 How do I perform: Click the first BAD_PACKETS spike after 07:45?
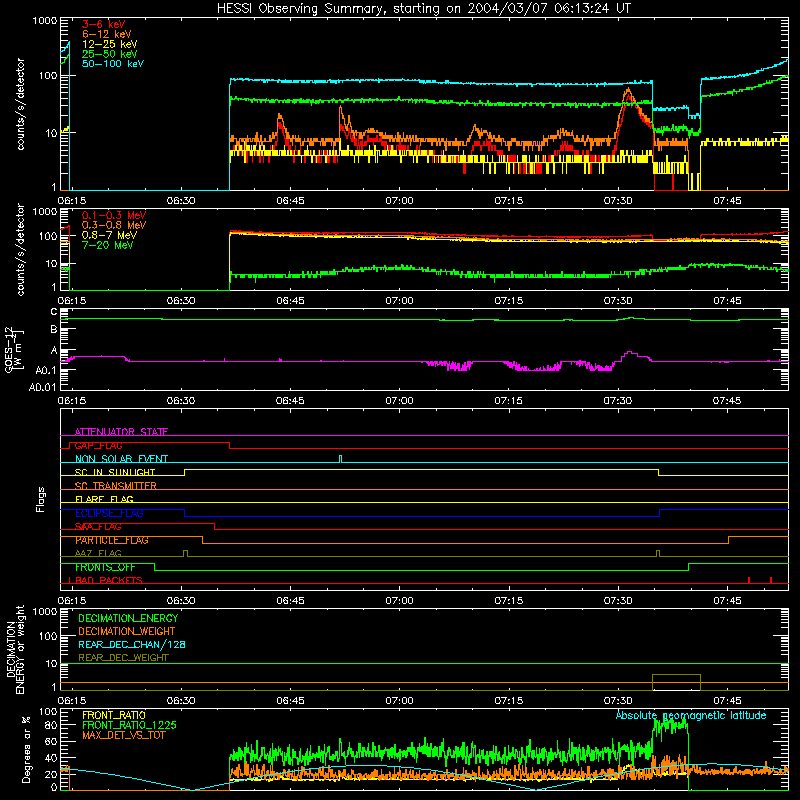[748, 580]
